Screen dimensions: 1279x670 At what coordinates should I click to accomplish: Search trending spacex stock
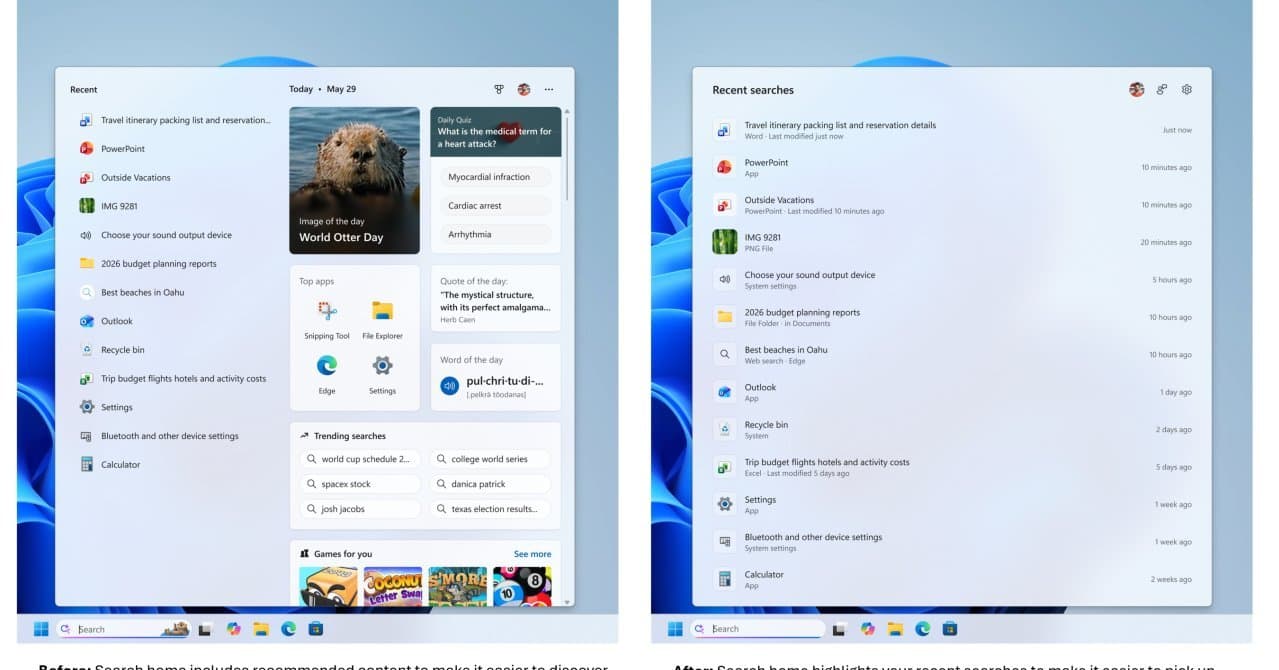tap(360, 484)
